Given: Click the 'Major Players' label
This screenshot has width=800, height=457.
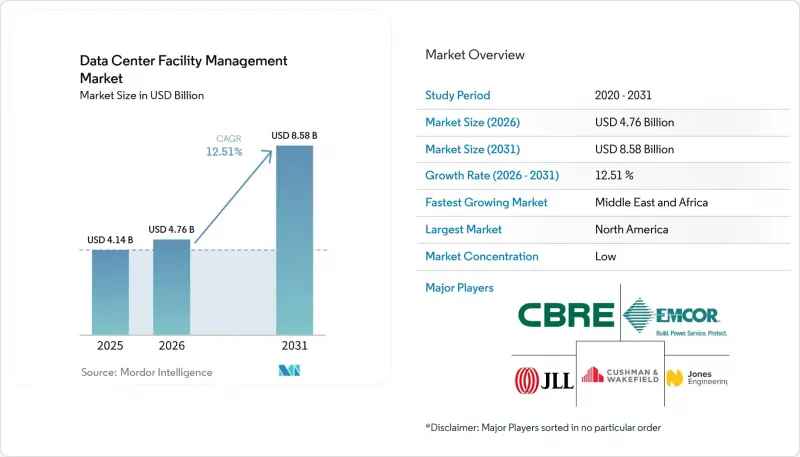Looking at the screenshot, I should tap(459, 288).
